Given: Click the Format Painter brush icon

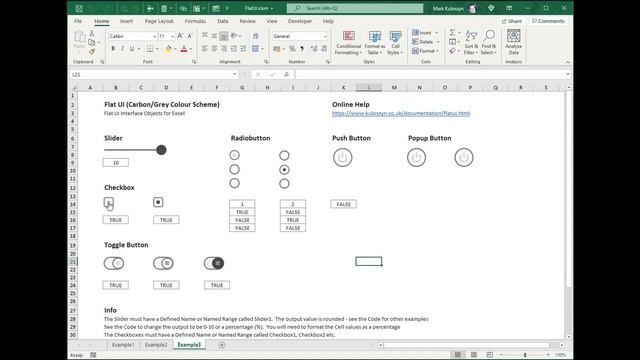Looking at the screenshot, I should point(92,51).
